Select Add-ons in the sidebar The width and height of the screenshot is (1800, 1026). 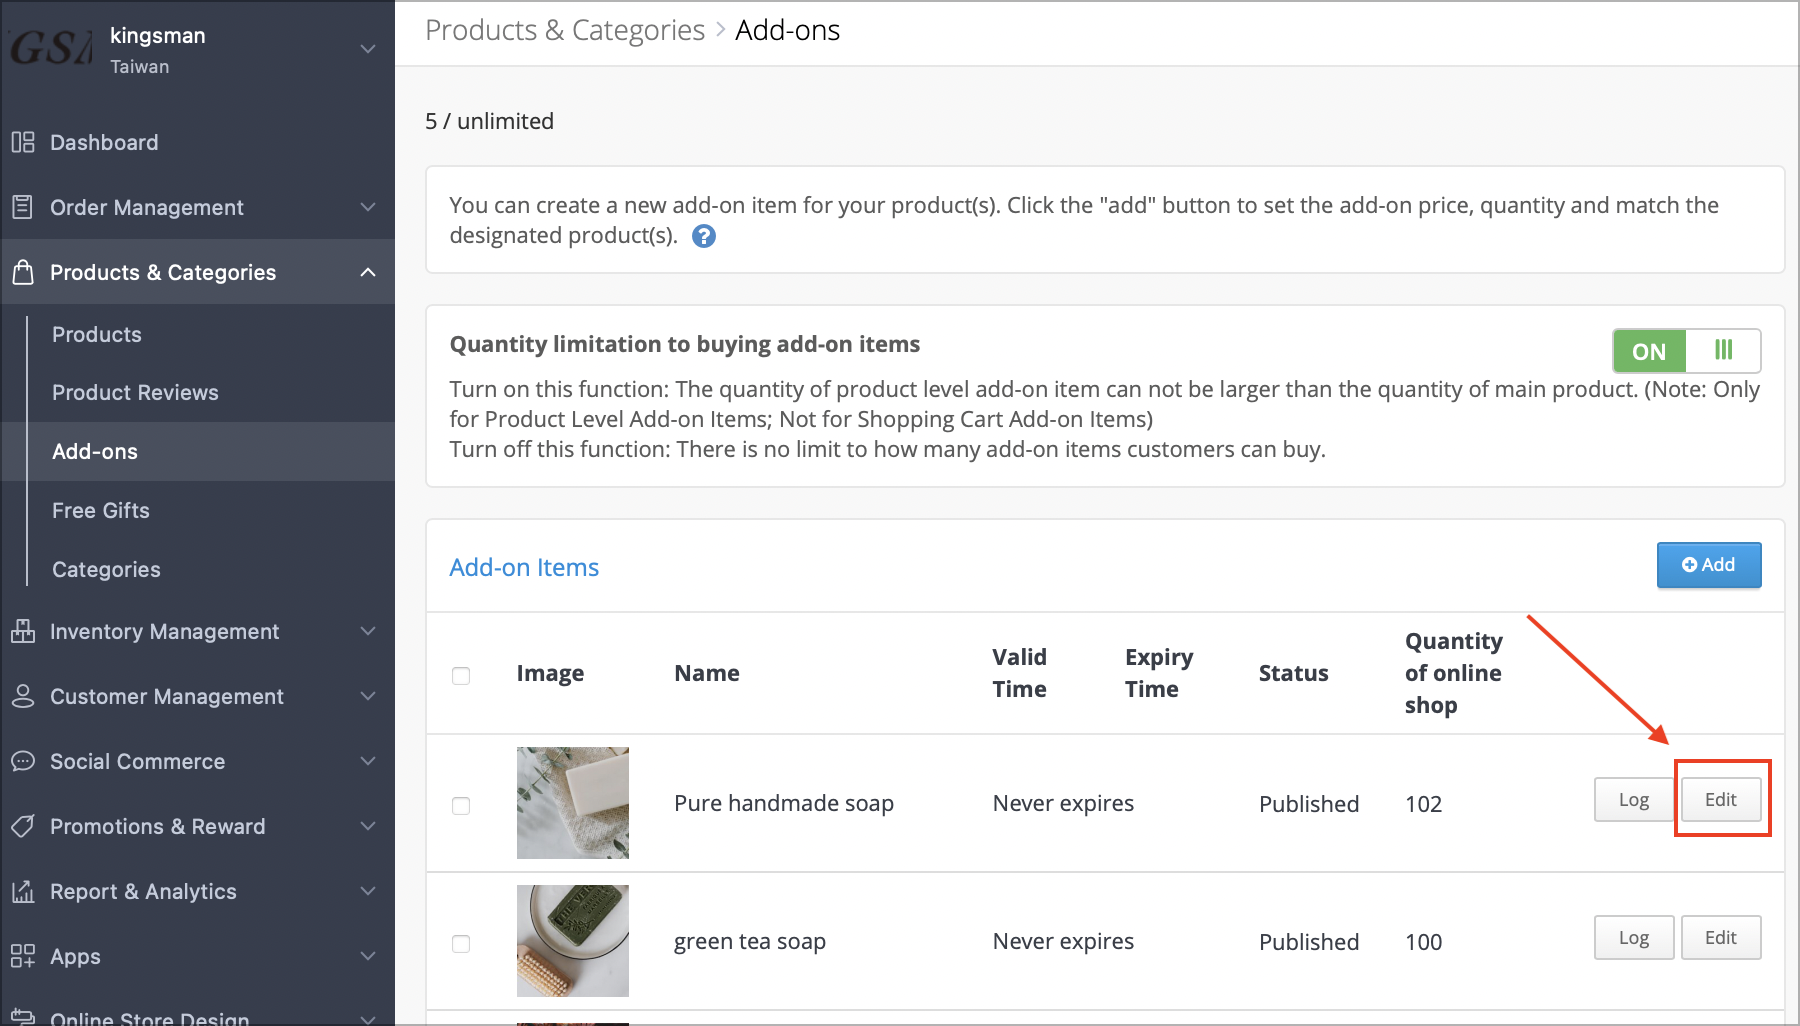tap(95, 451)
